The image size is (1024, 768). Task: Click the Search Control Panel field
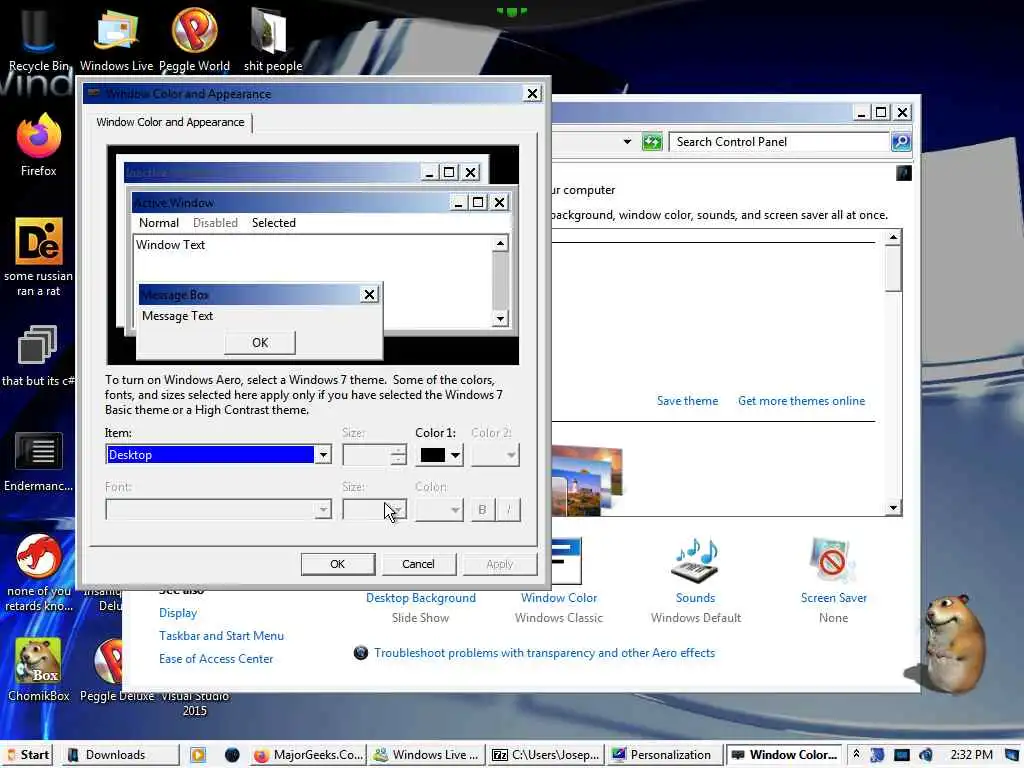[778, 142]
